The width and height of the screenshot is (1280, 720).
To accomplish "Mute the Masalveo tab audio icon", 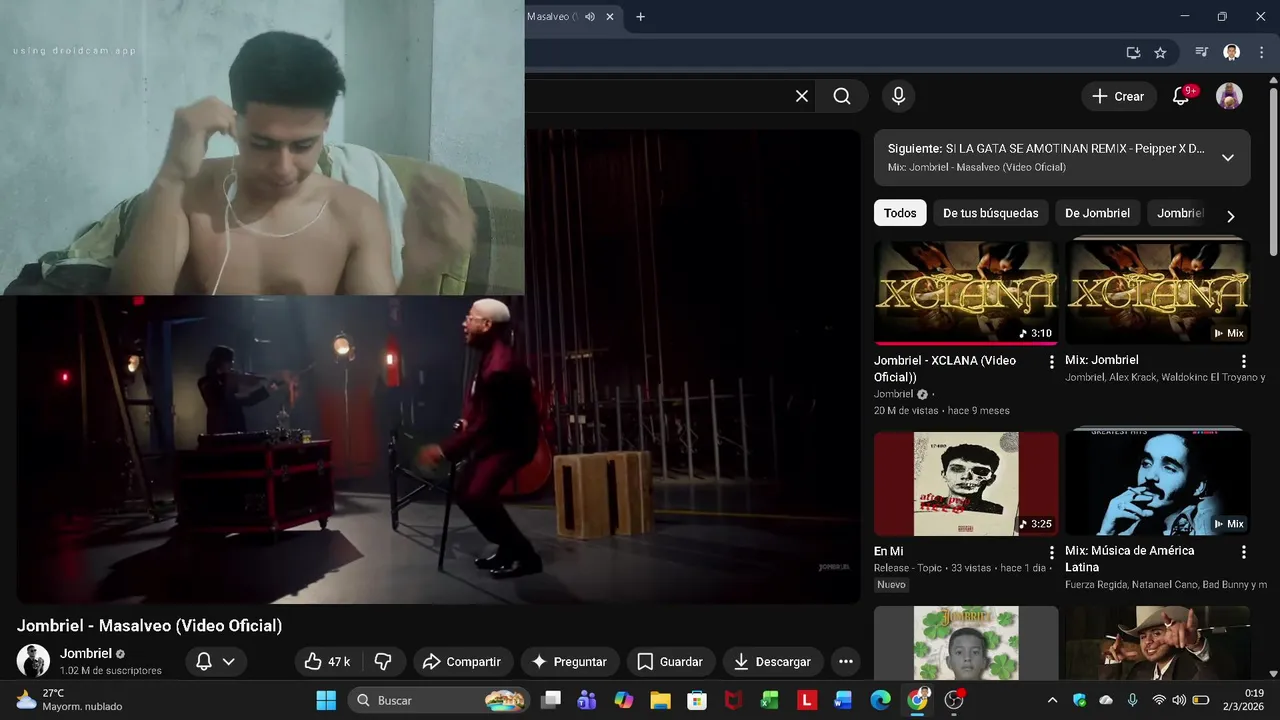I will pyautogui.click(x=590, y=17).
